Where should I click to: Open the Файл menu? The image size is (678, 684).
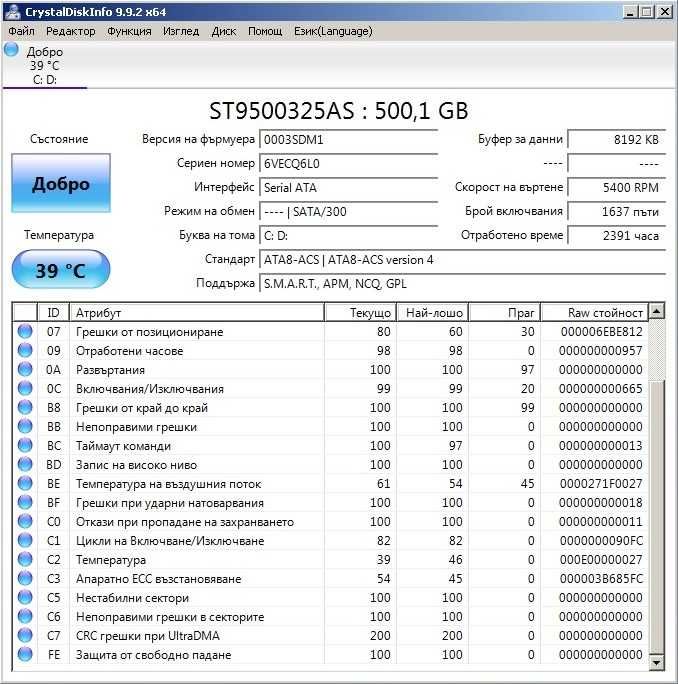(x=21, y=31)
